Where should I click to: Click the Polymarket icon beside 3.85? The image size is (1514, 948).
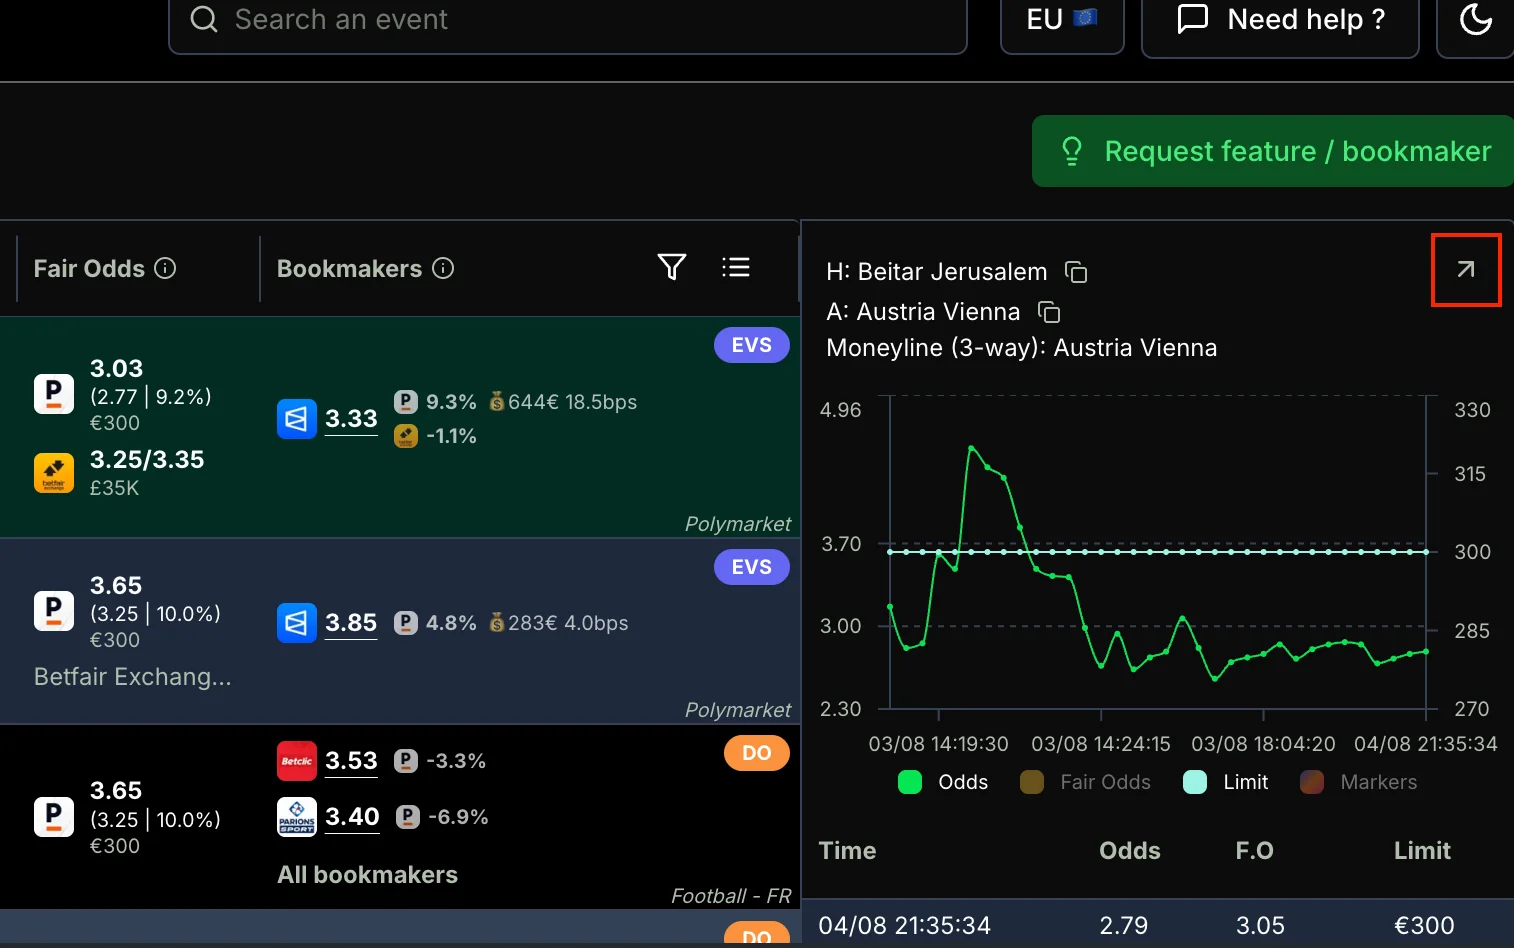pos(297,623)
